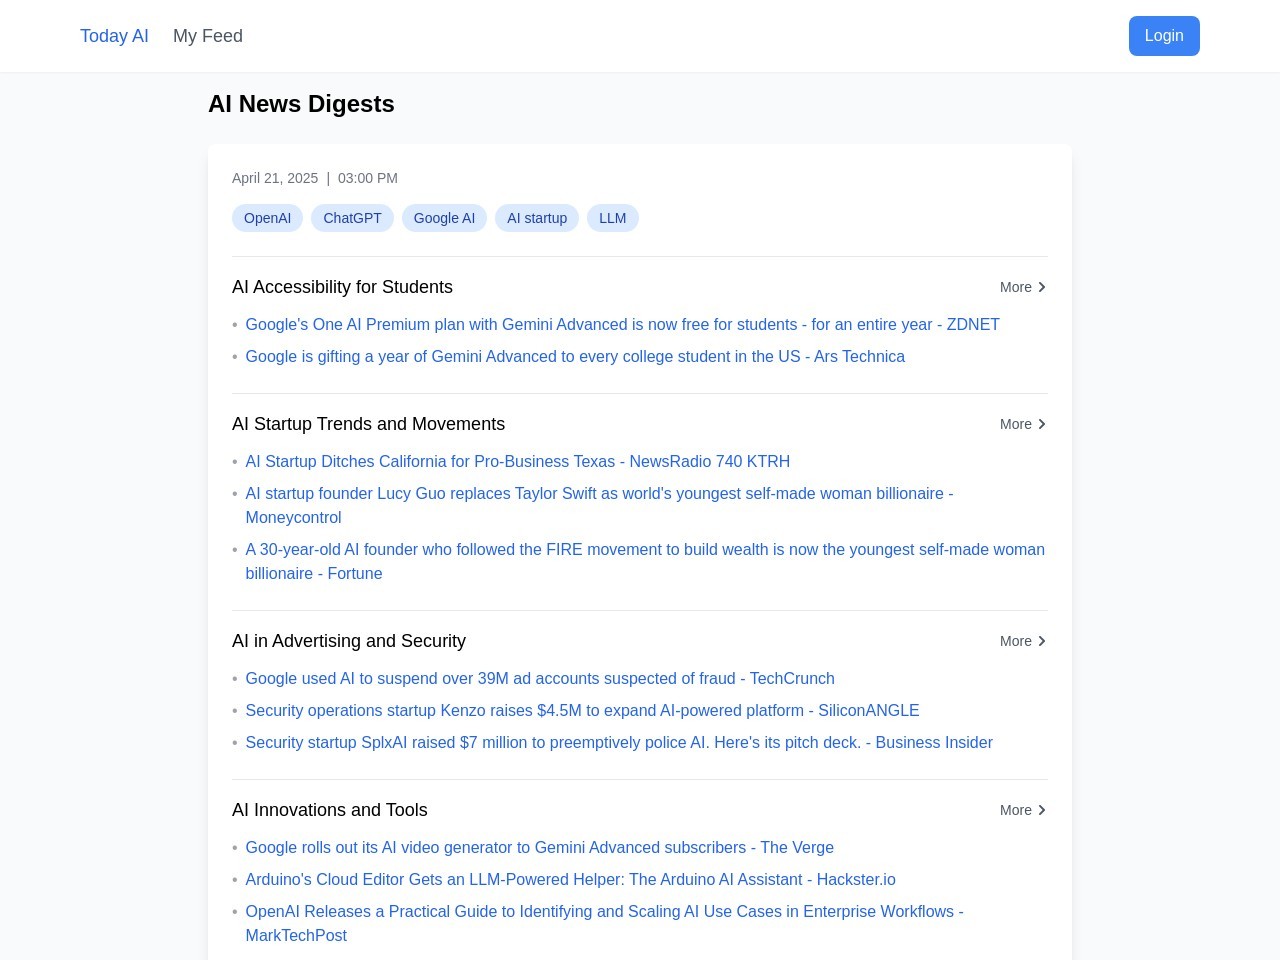Select the OpenAI tag
The image size is (1280, 960).
[x=268, y=218]
